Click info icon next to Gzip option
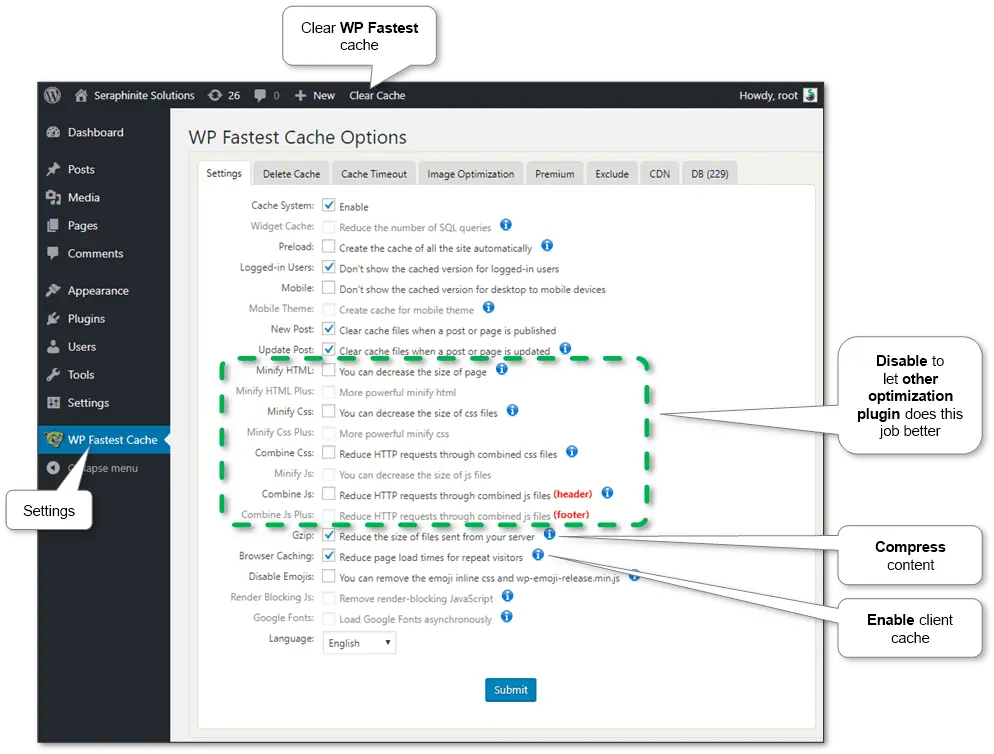 550,533
